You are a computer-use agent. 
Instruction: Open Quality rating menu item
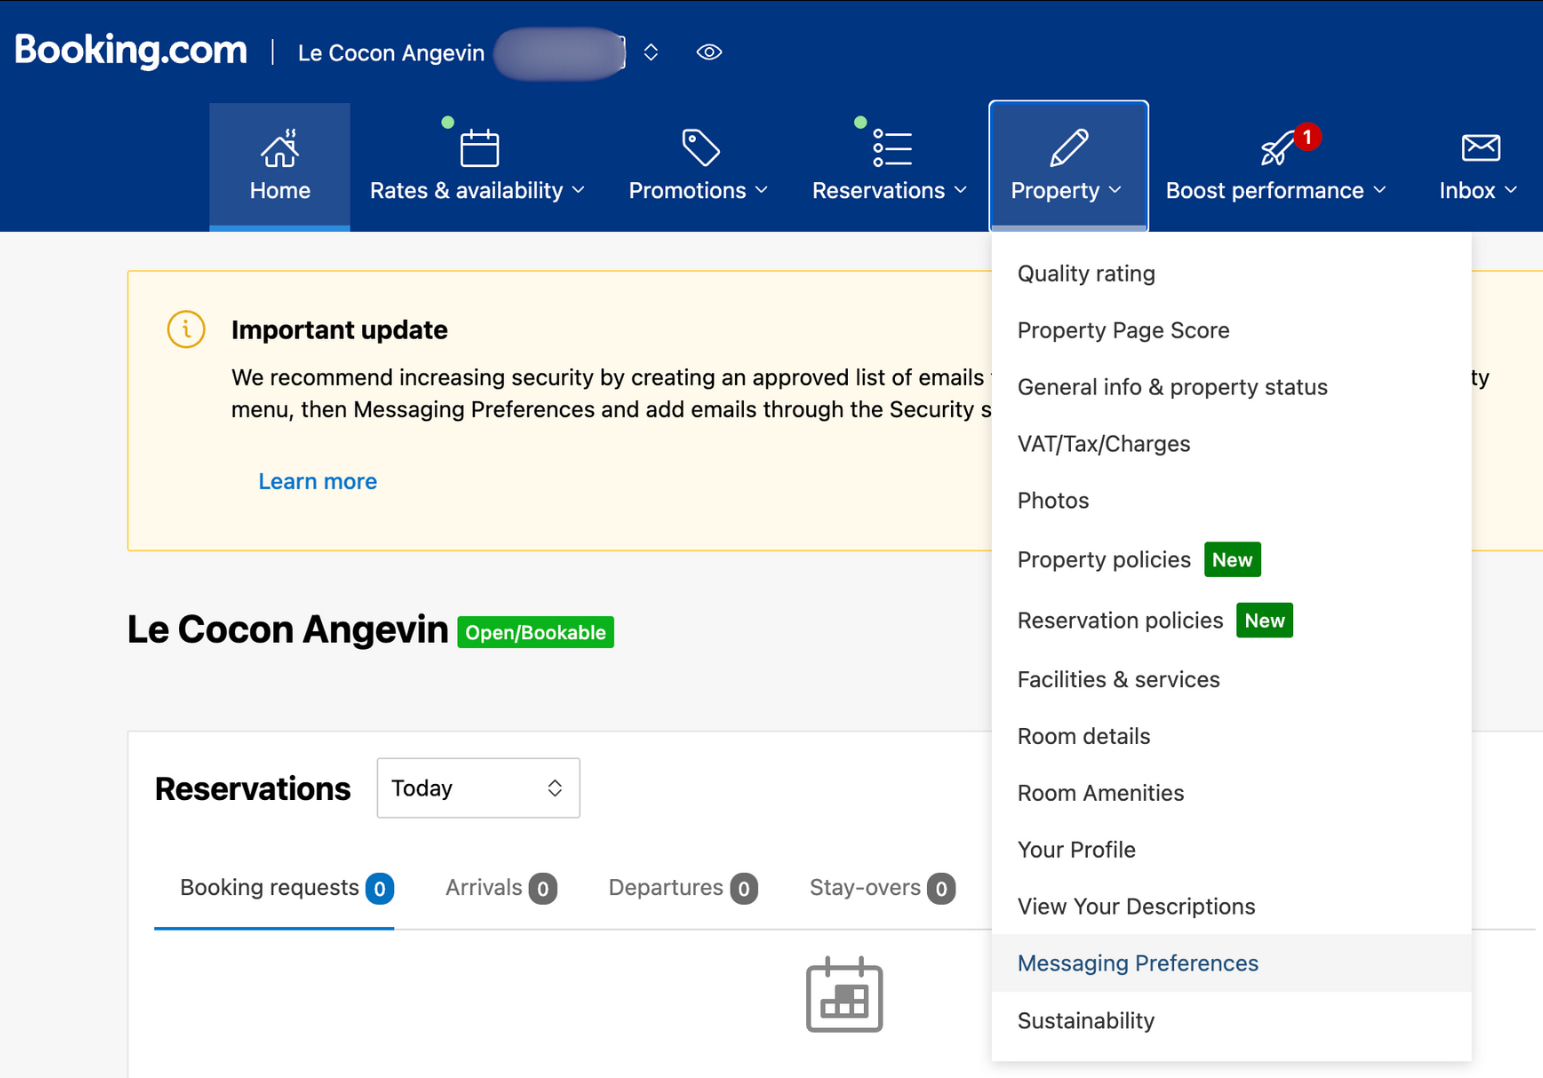pyautogui.click(x=1231, y=274)
